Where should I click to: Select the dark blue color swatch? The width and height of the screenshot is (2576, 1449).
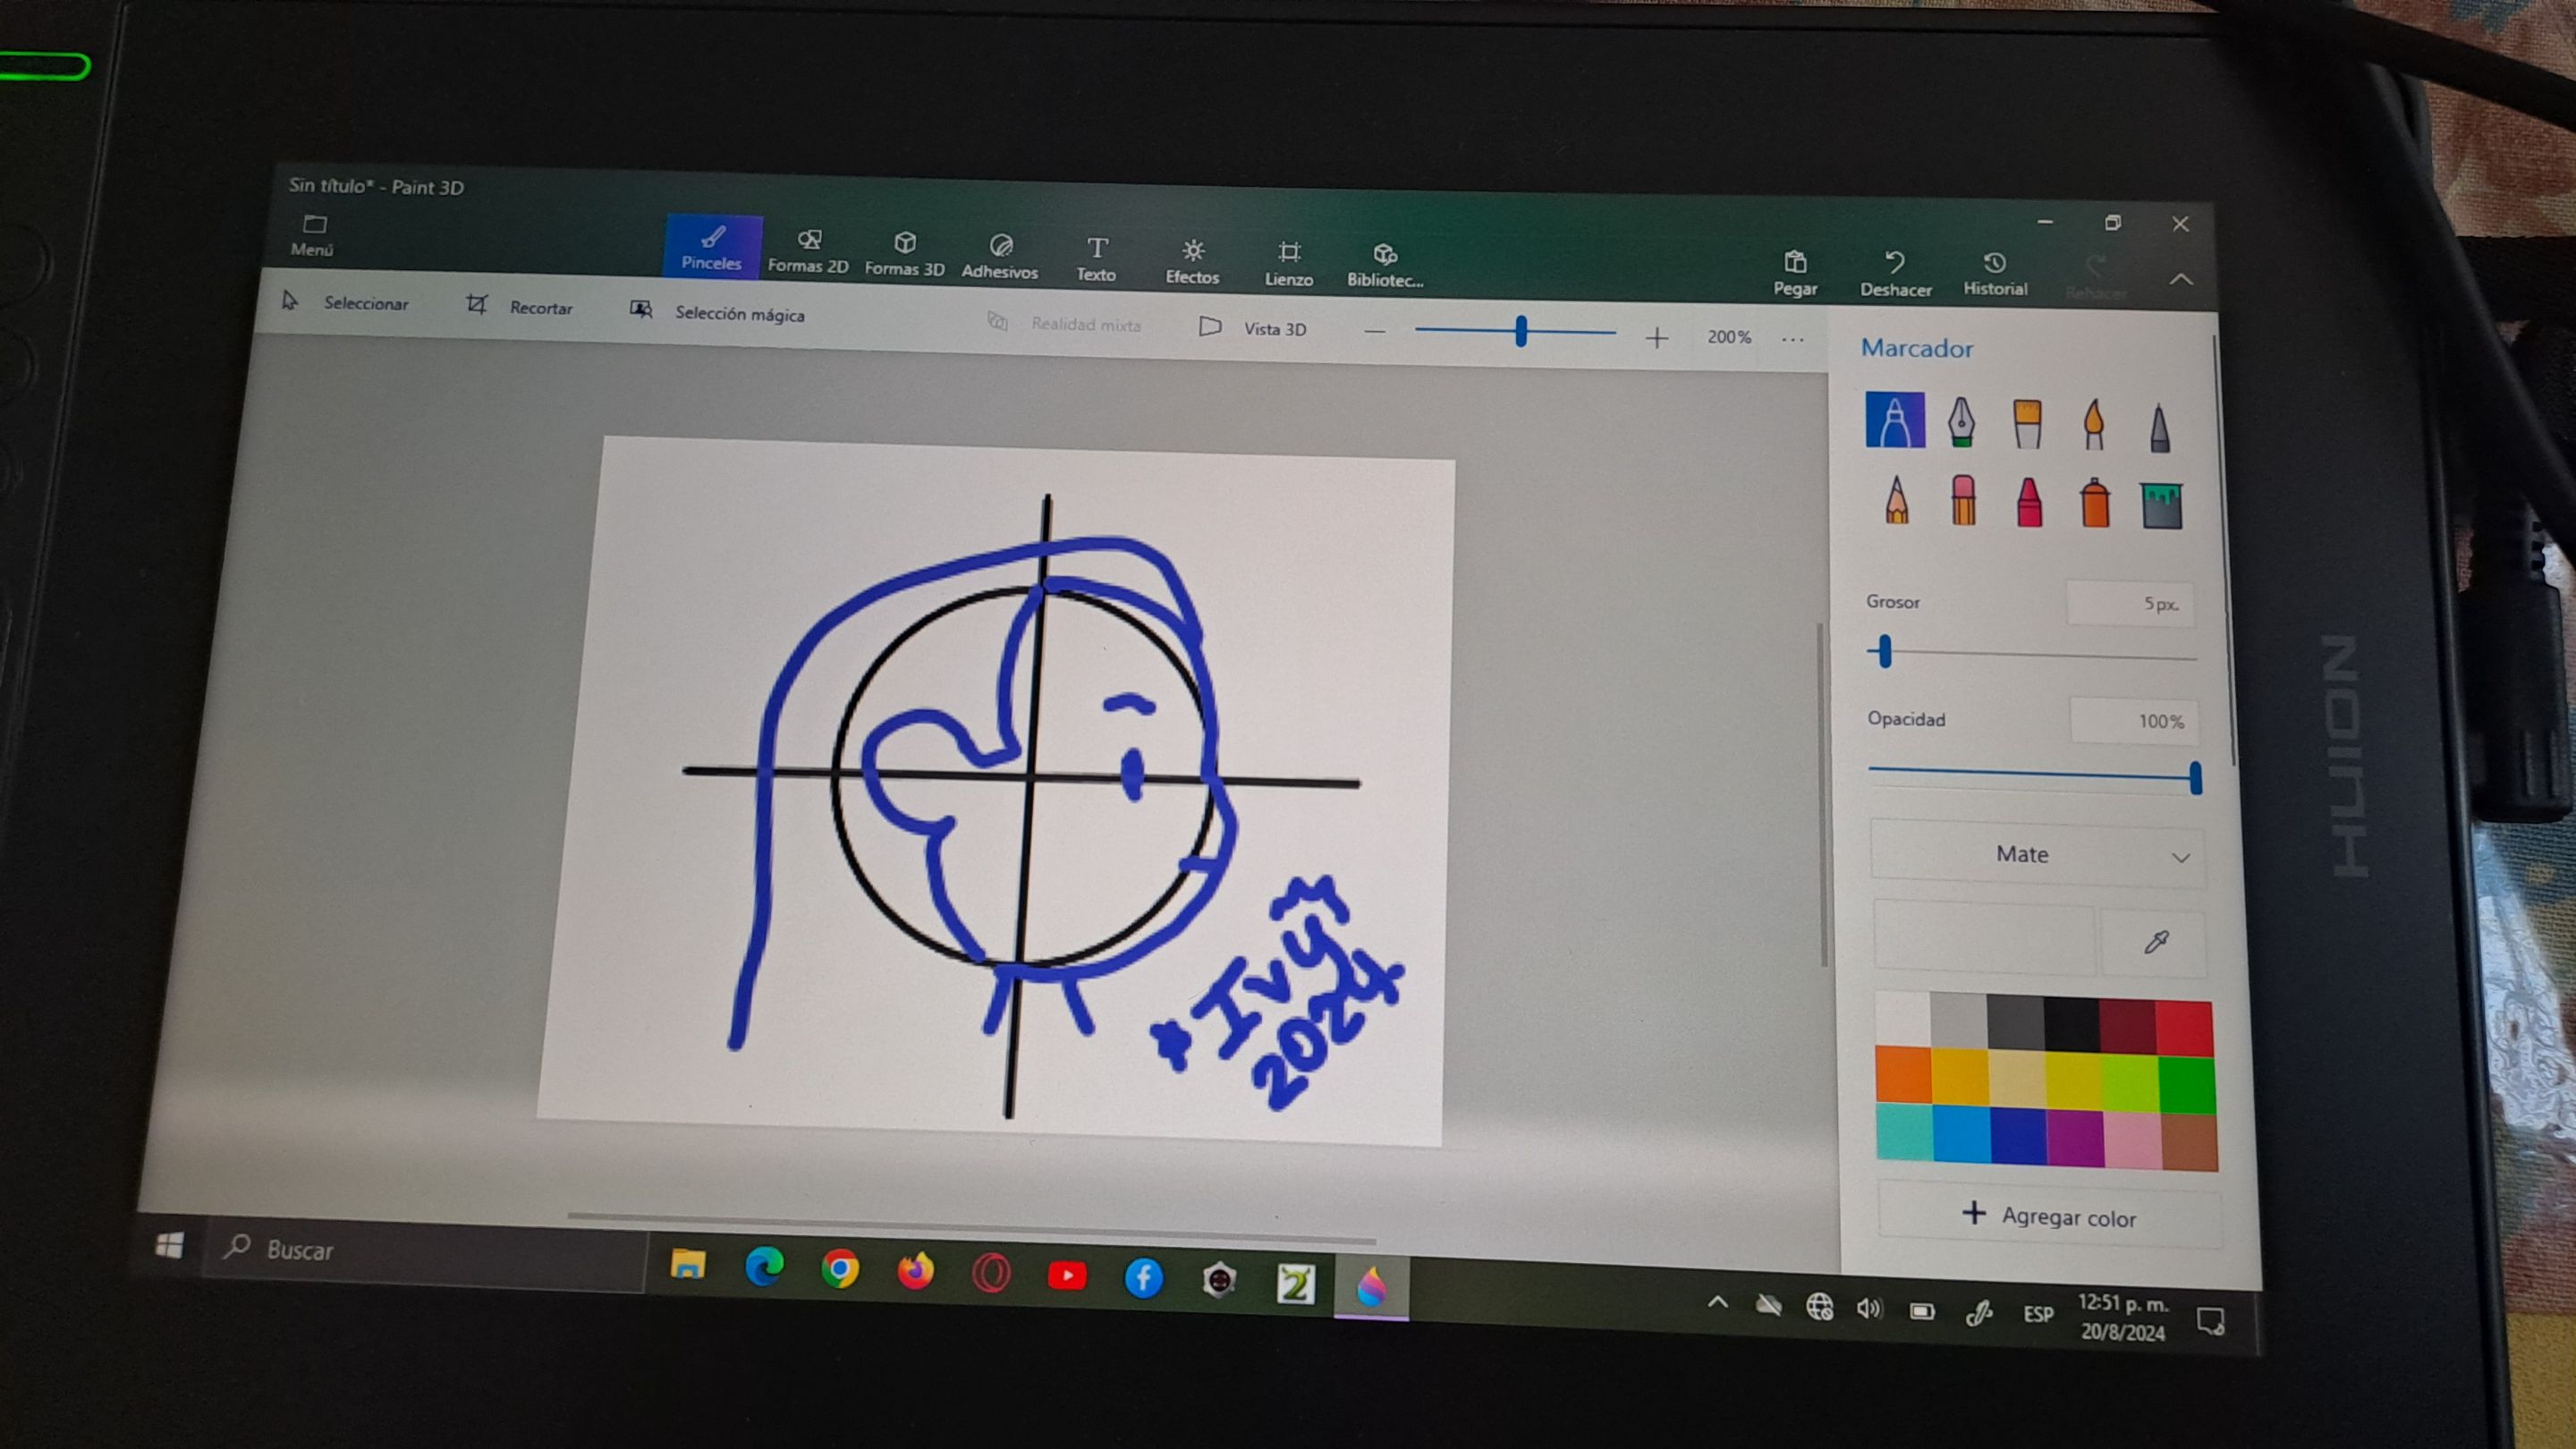coord(2018,1136)
